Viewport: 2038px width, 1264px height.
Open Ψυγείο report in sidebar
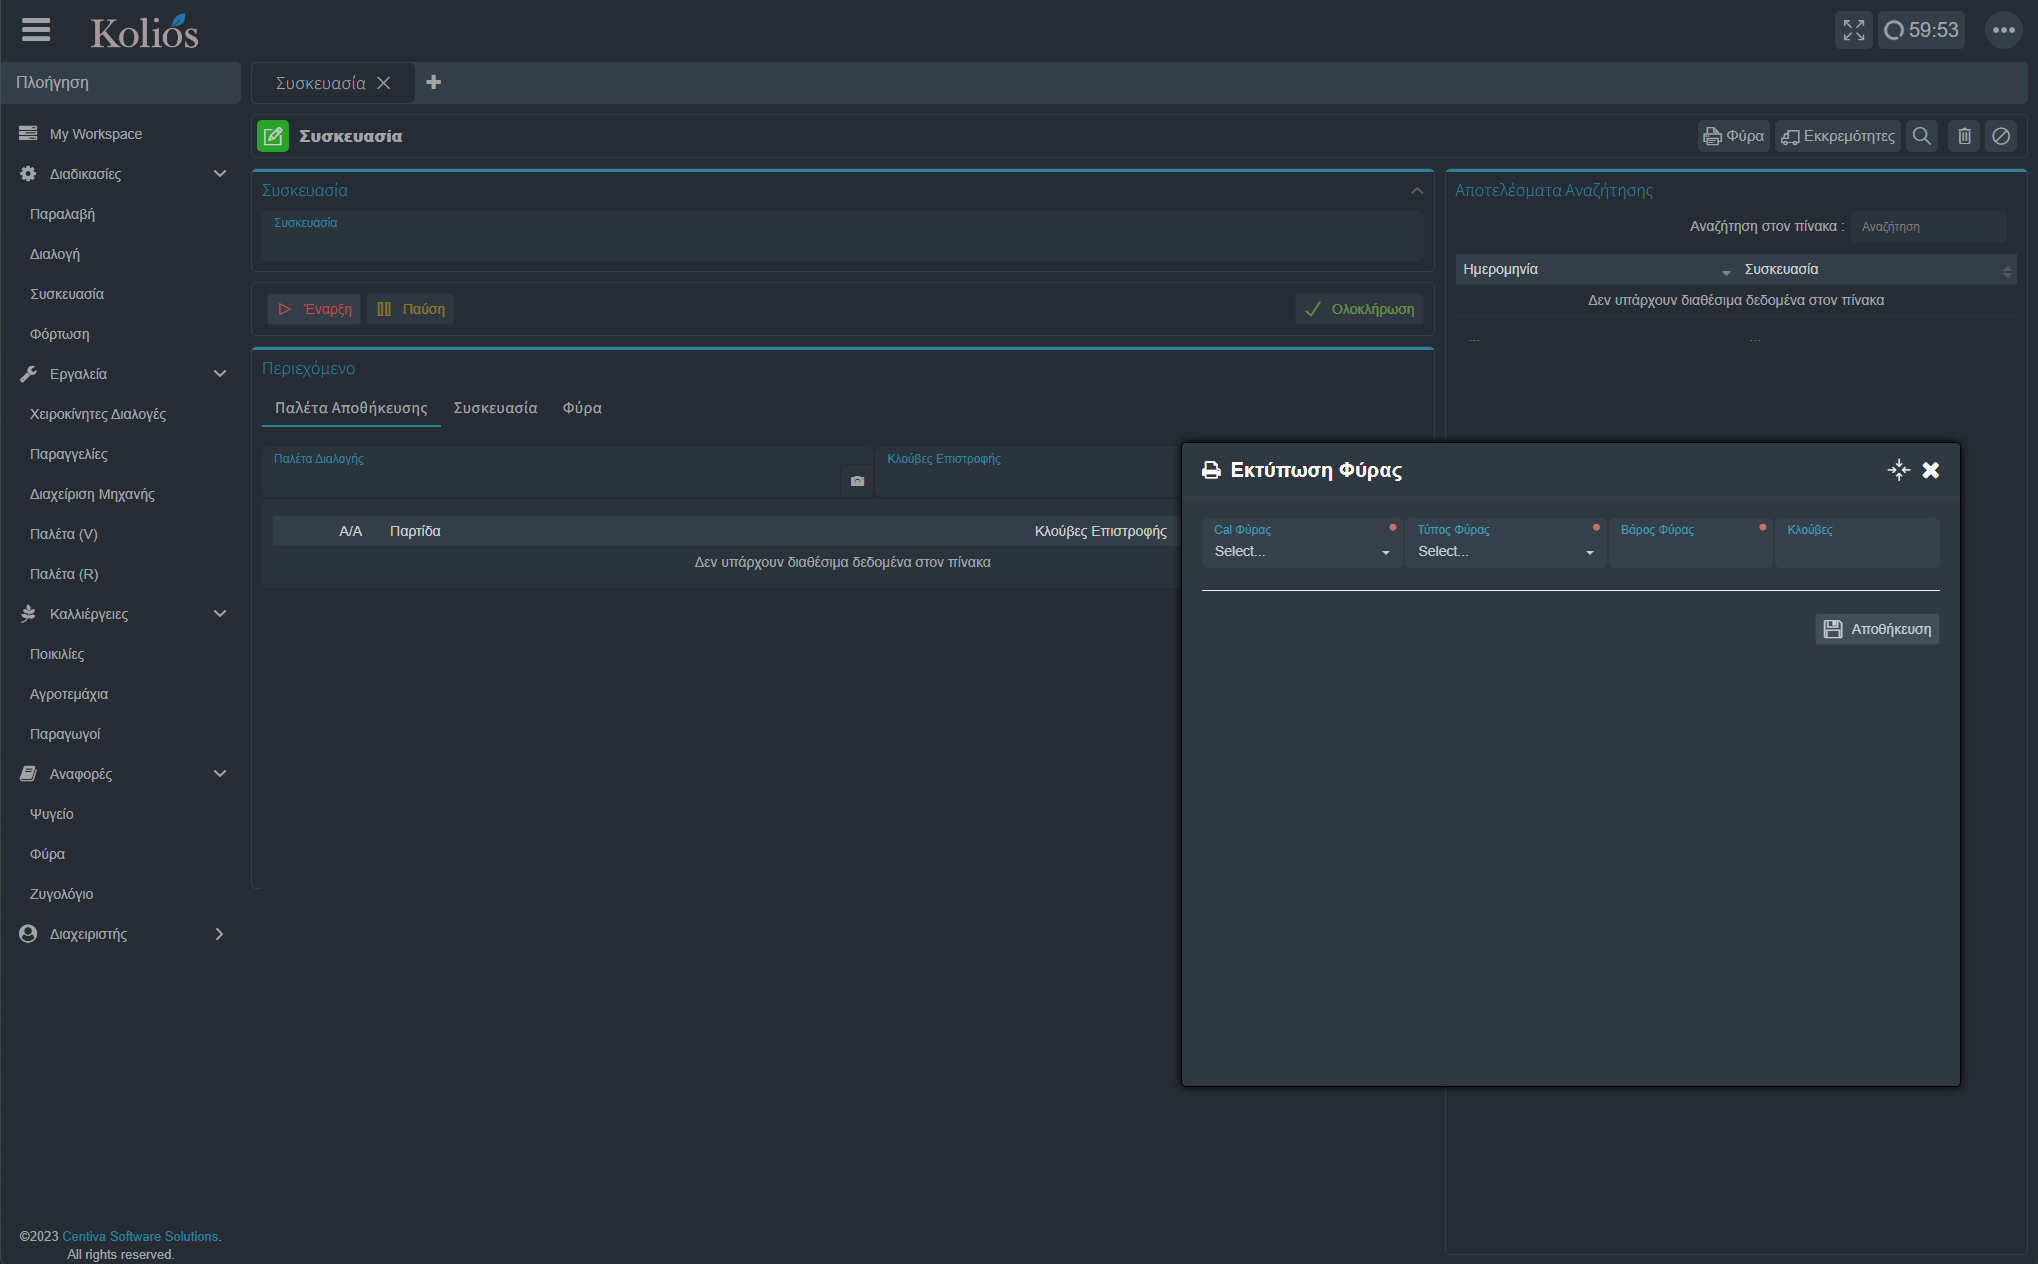[x=52, y=814]
